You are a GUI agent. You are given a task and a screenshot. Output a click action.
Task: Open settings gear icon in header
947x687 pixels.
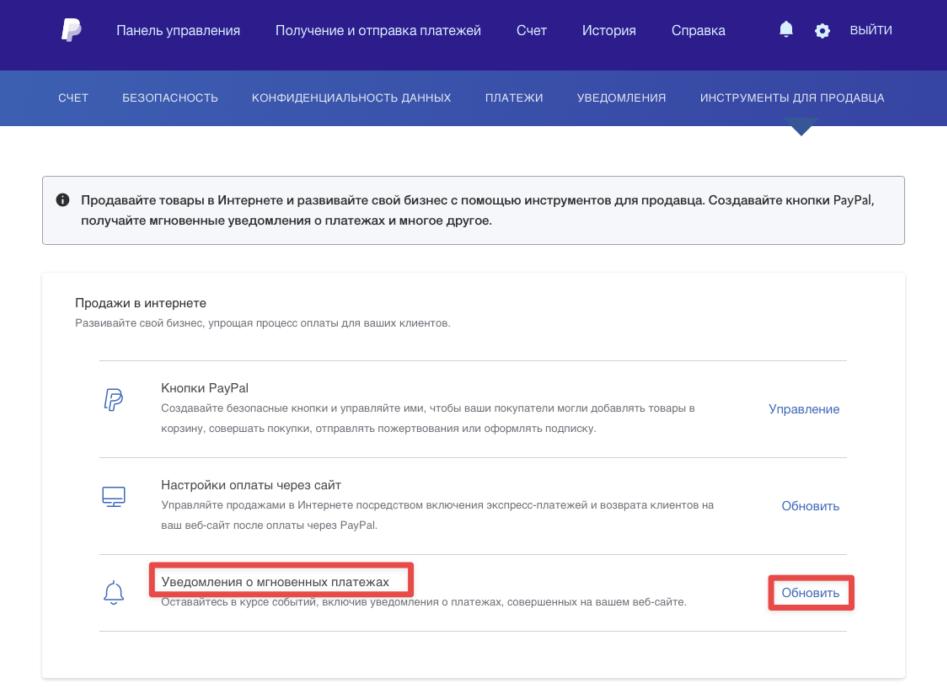coord(822,31)
